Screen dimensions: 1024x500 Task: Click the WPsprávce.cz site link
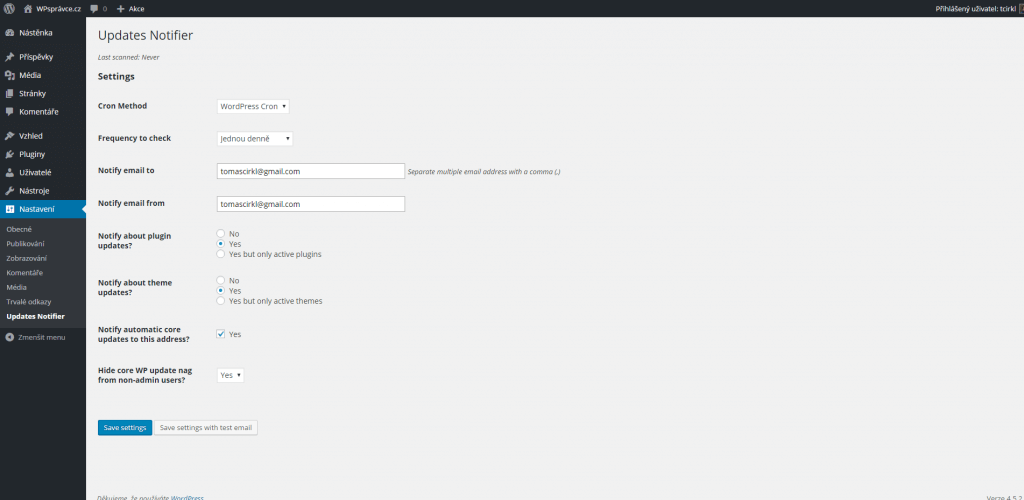click(59, 8)
